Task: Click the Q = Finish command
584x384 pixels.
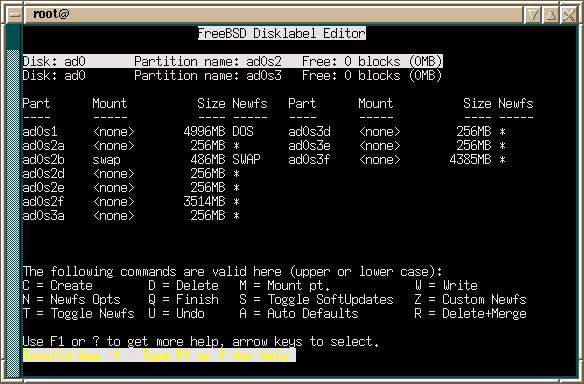Action: pyautogui.click(x=183, y=299)
